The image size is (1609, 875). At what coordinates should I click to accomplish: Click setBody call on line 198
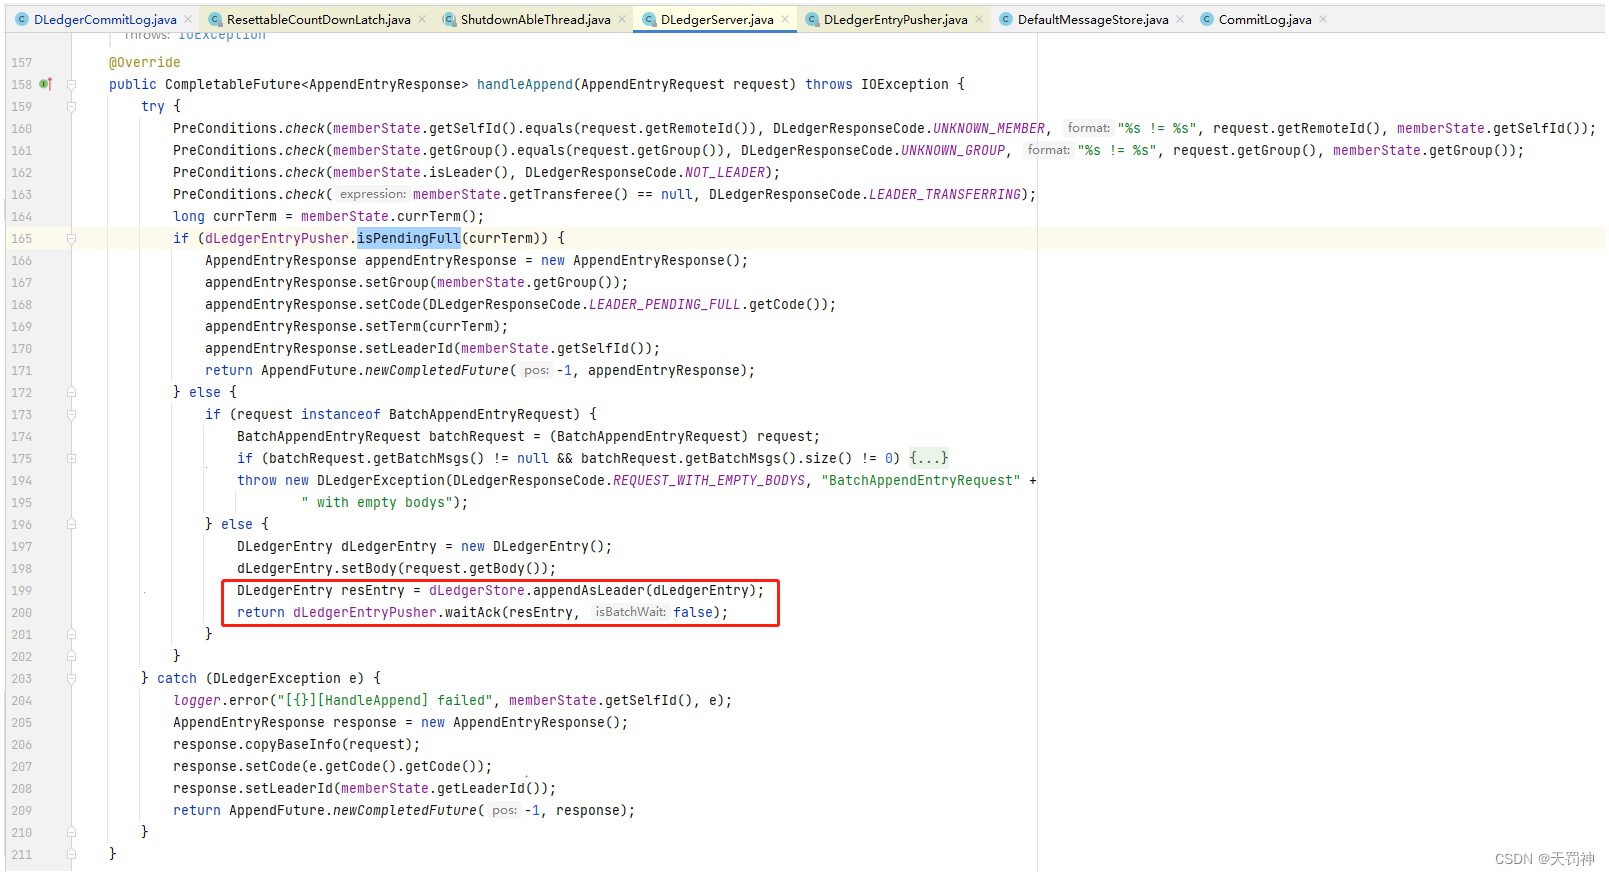coord(369,568)
